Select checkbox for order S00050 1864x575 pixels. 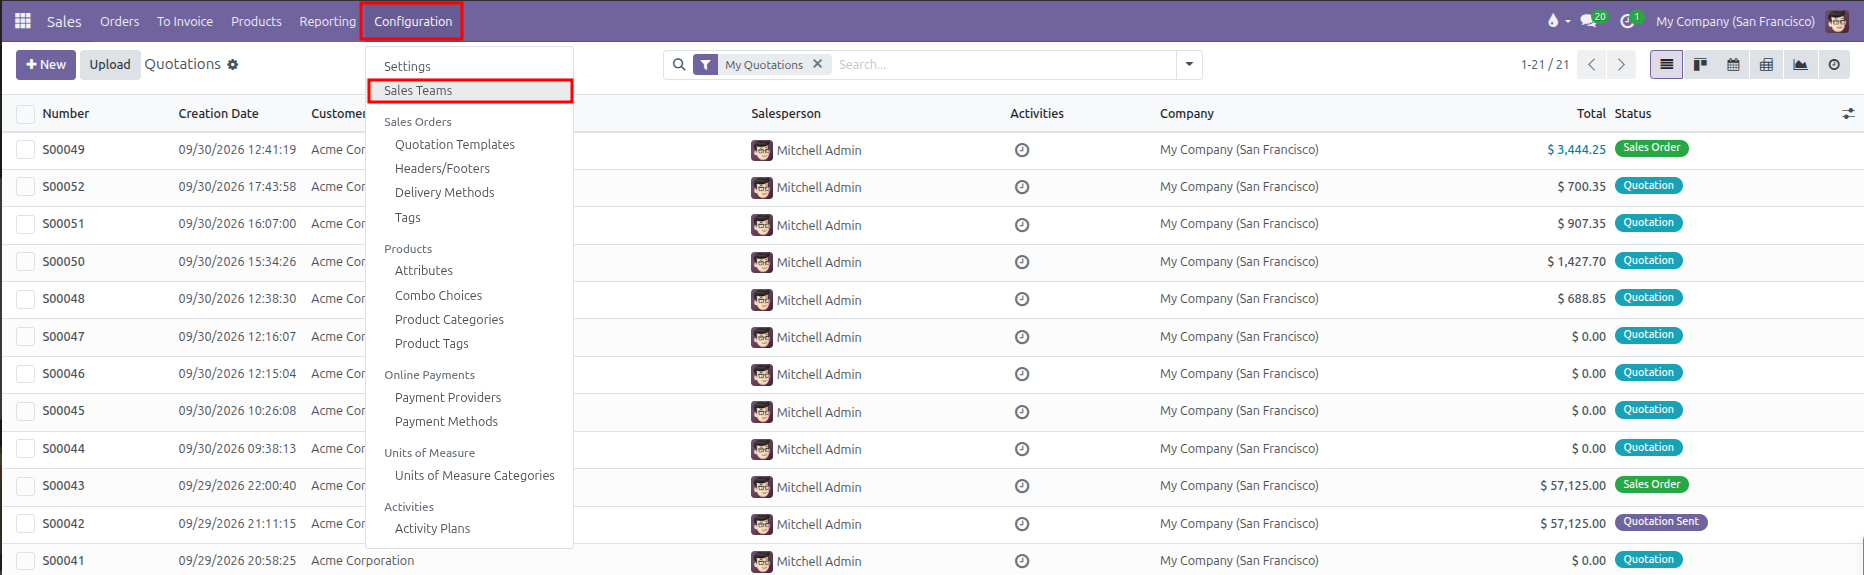[x=25, y=262]
